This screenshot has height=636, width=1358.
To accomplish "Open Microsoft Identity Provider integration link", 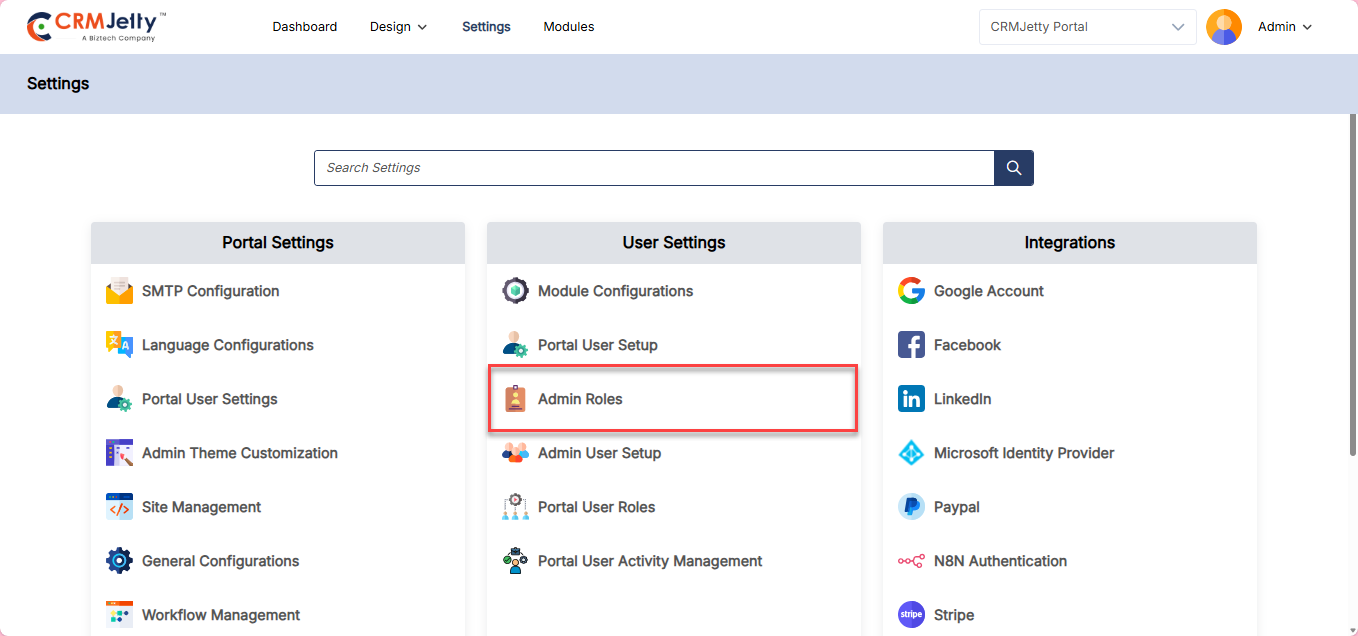I will pos(1023,453).
